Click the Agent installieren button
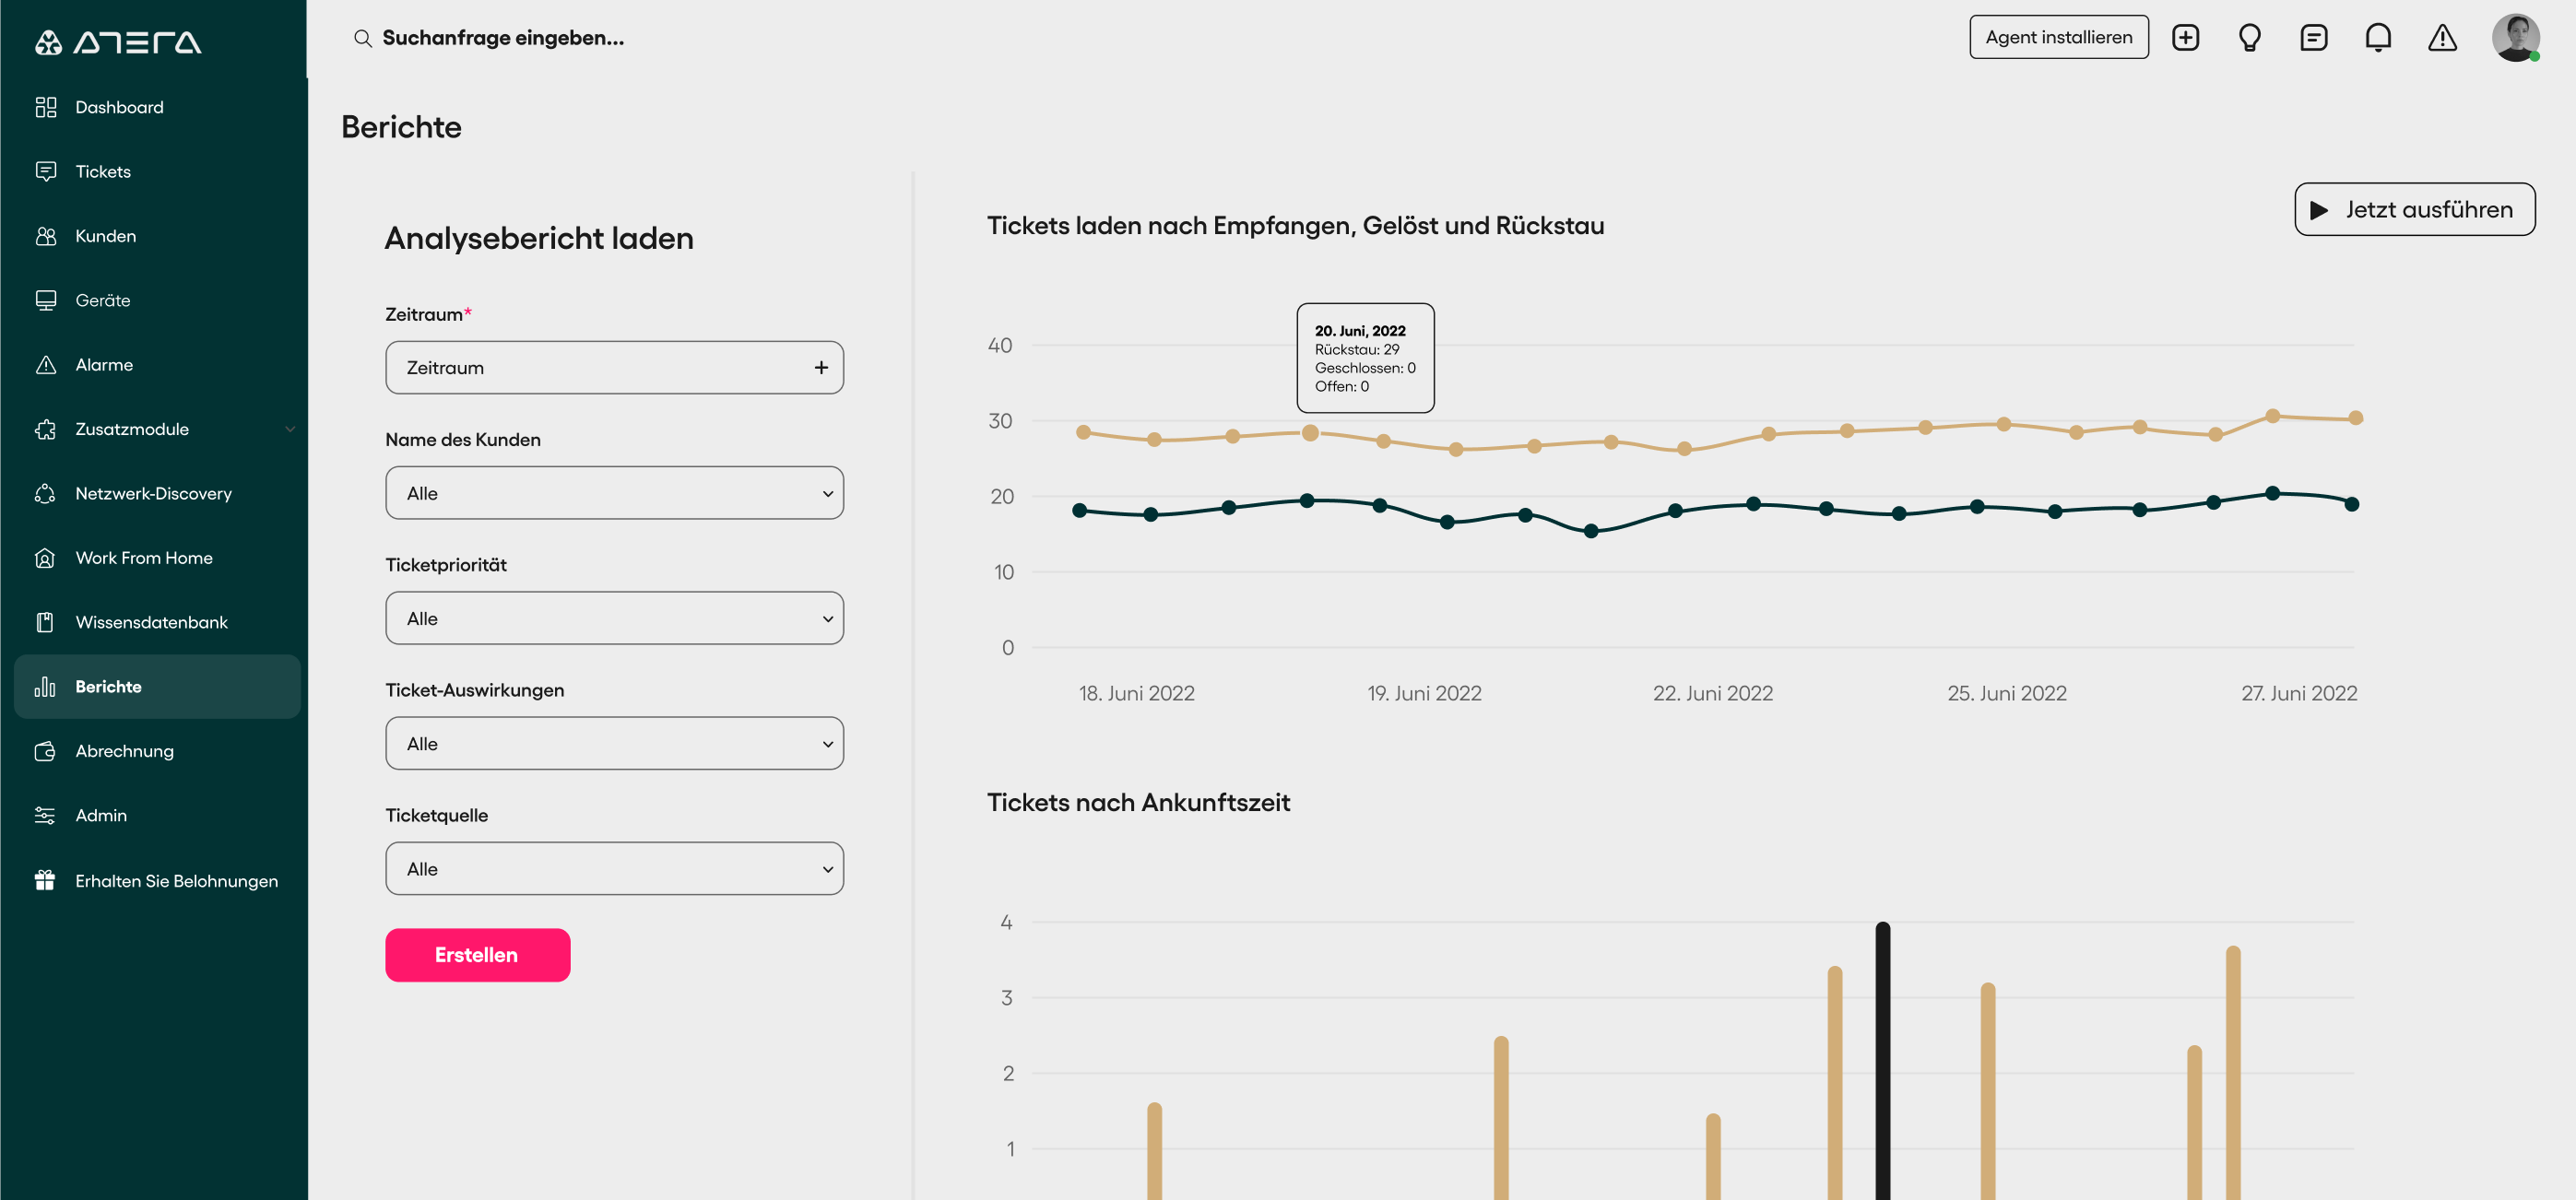Viewport: 2576px width, 1200px height. pos(2059,37)
